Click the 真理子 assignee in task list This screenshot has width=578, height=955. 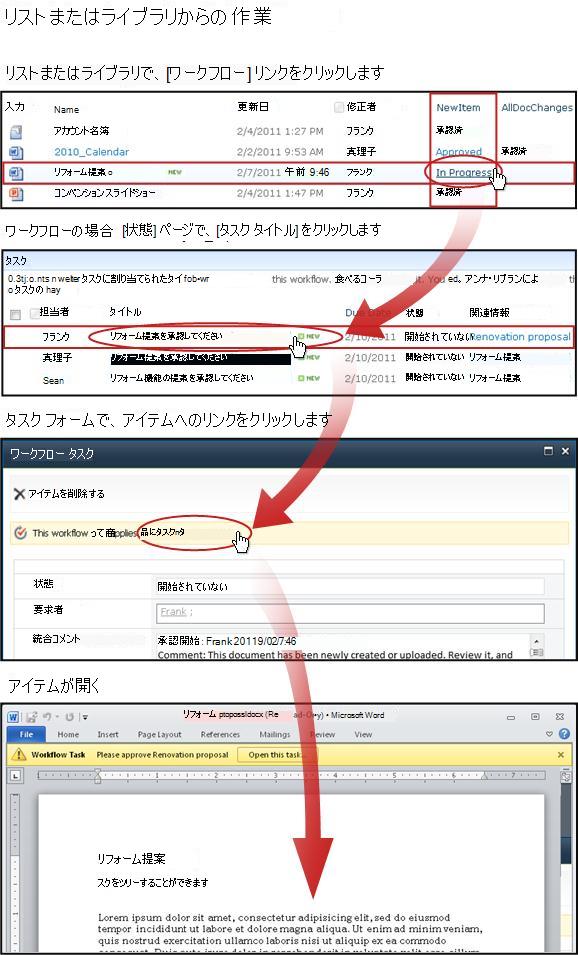click(57, 358)
